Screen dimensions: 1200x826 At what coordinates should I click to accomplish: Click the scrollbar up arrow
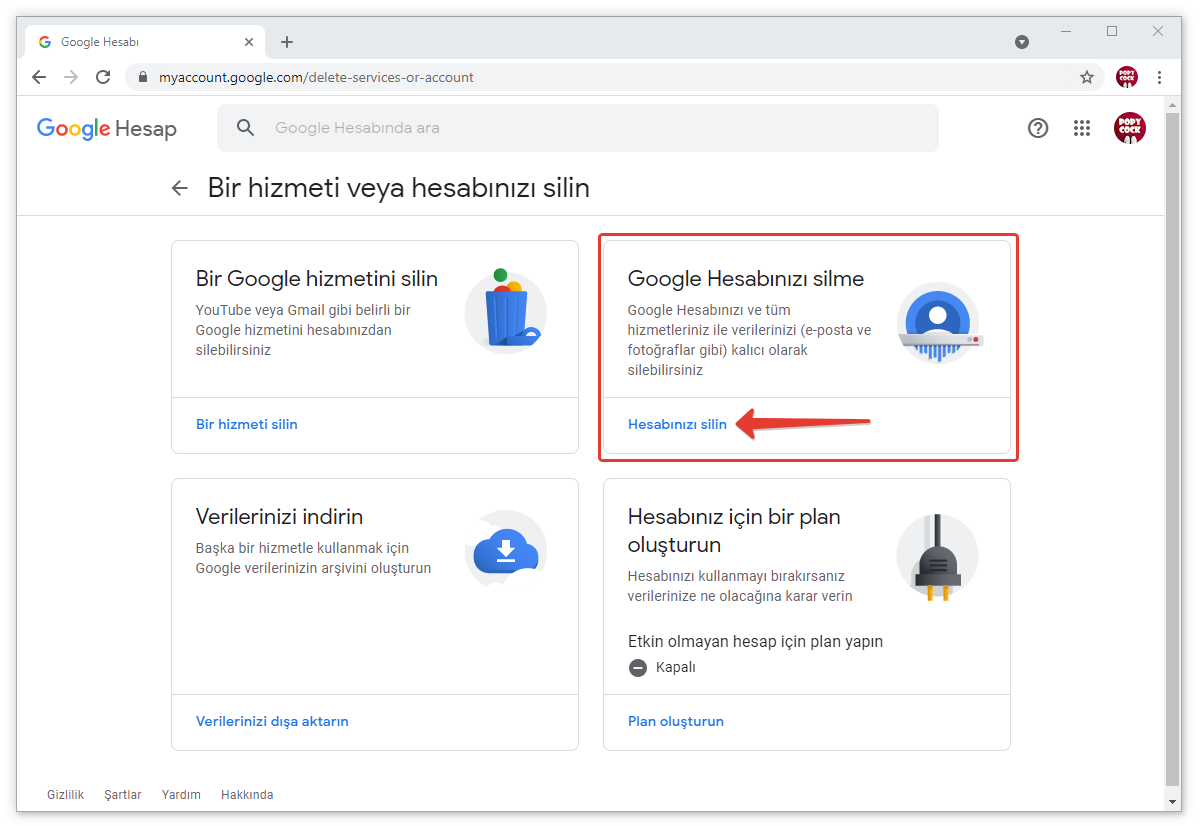click(1173, 104)
